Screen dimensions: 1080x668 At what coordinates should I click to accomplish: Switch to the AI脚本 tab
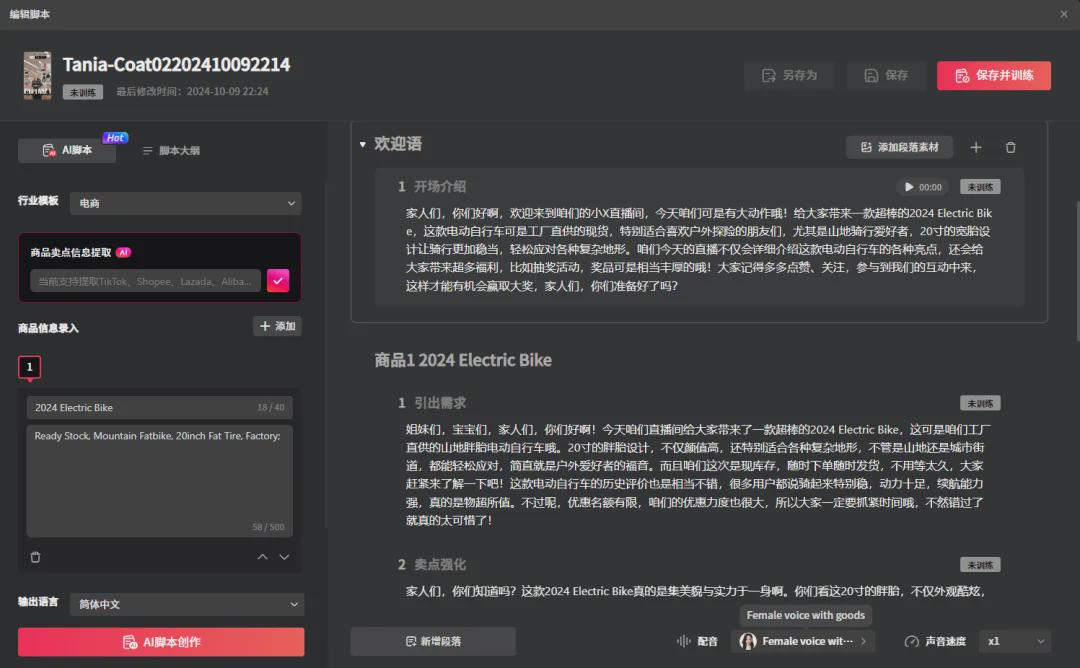point(67,151)
